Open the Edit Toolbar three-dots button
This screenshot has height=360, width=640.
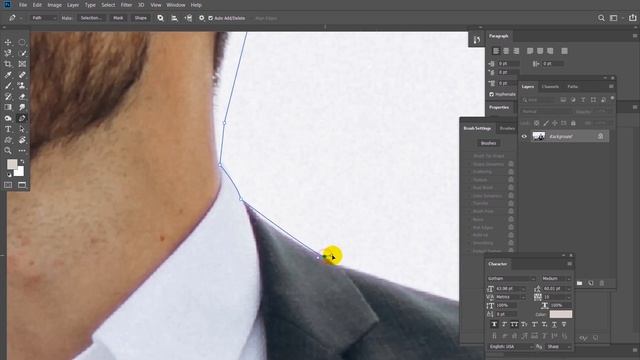[x=22, y=151]
